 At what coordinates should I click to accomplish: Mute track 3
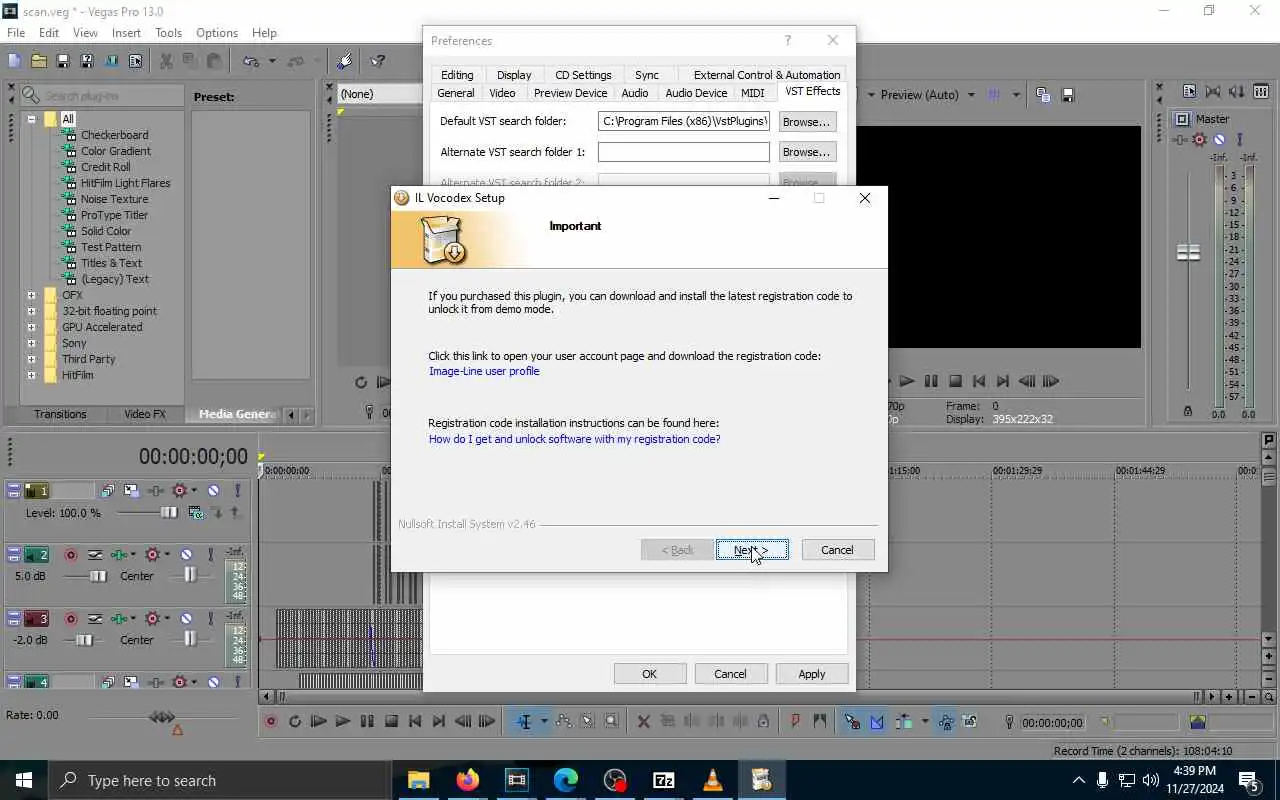coord(186,619)
